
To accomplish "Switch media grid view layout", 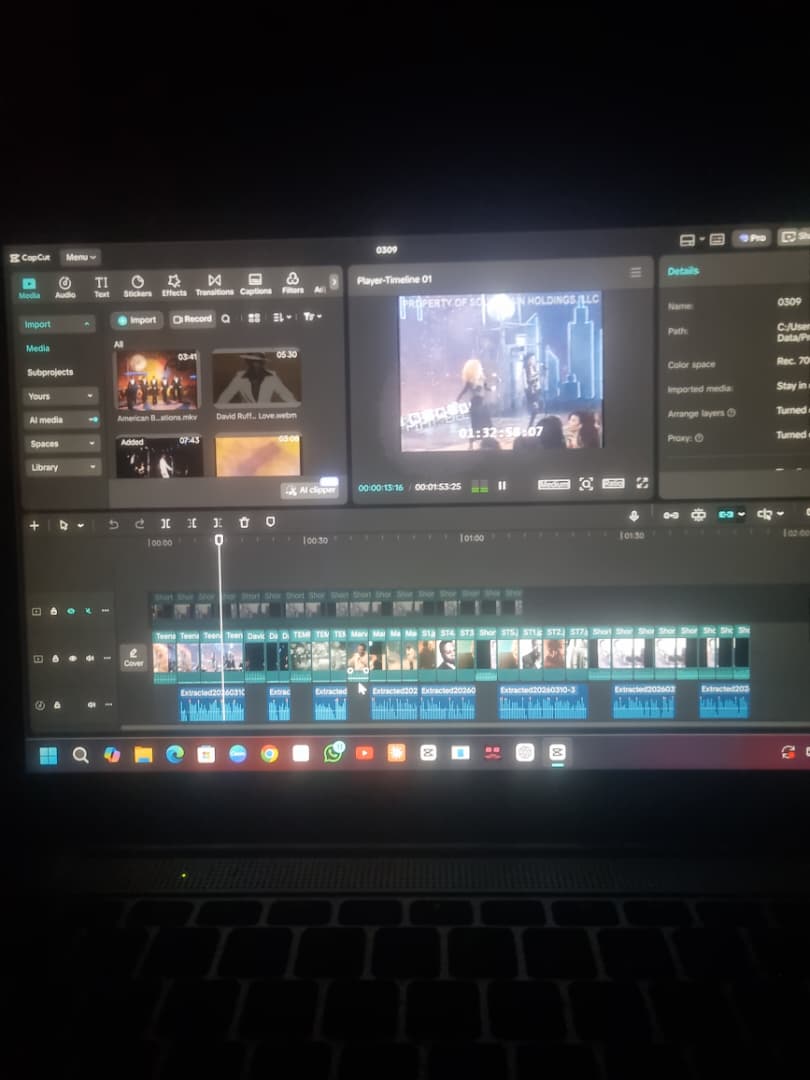I will (254, 318).
